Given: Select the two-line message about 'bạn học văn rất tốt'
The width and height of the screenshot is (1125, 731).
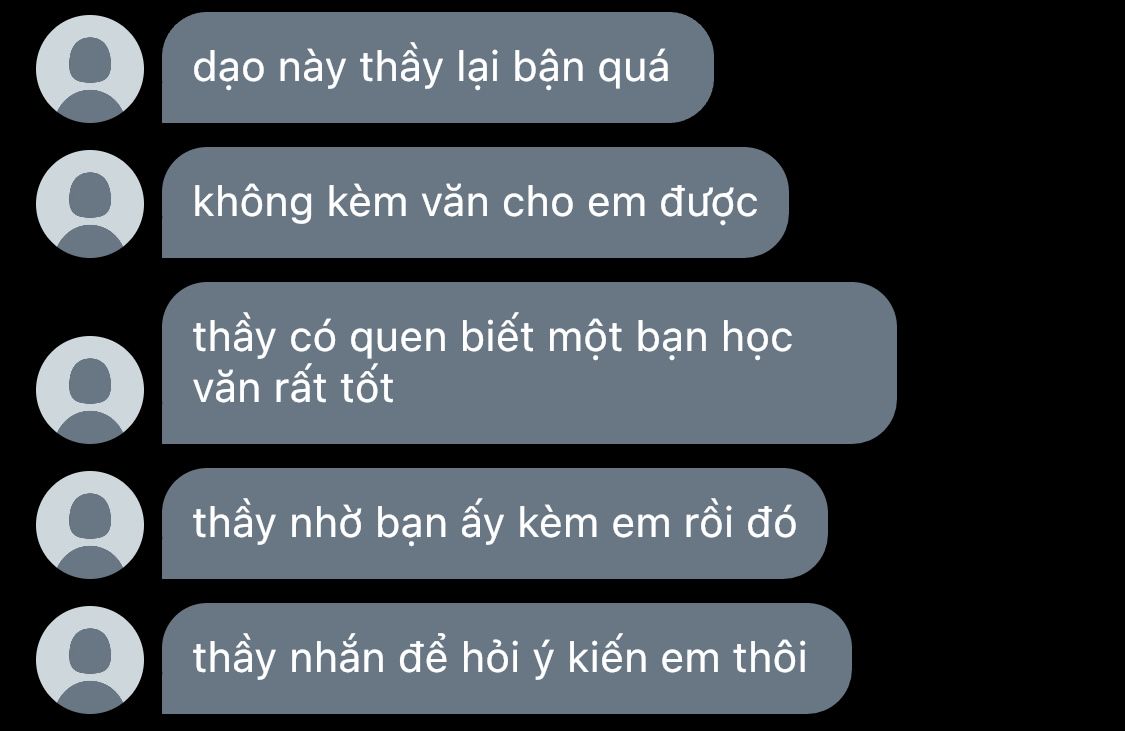Looking at the screenshot, I should coord(529,363).
